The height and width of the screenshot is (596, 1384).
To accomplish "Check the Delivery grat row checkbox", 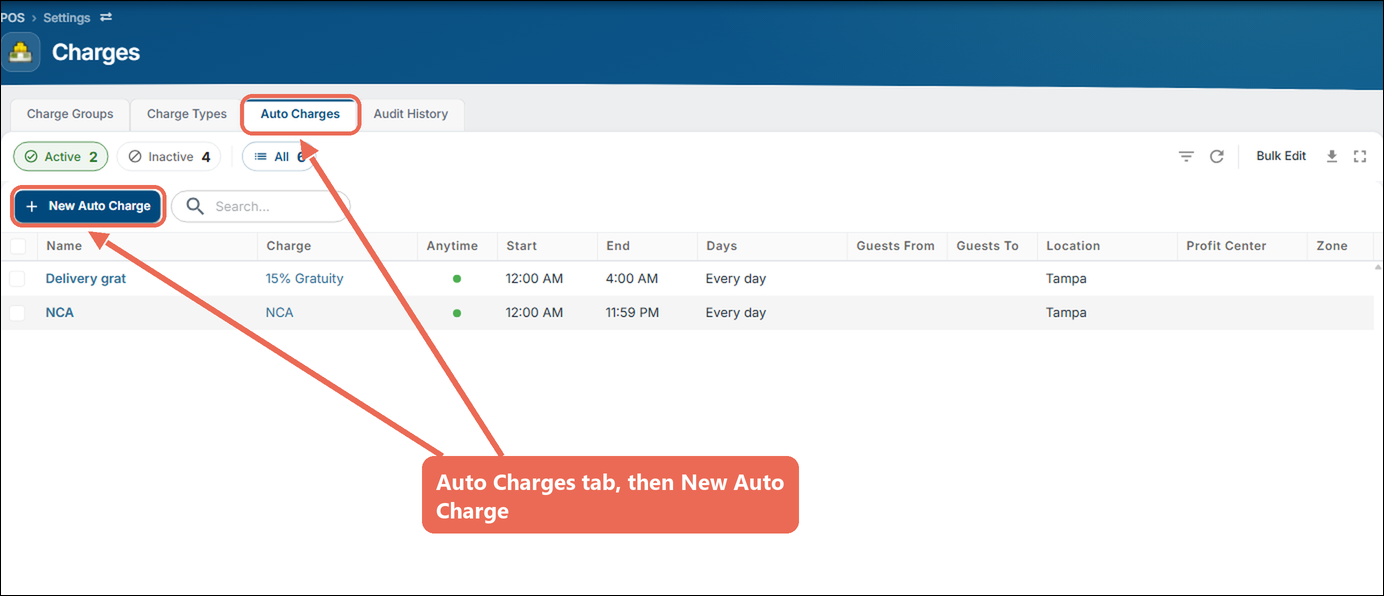I will point(18,279).
